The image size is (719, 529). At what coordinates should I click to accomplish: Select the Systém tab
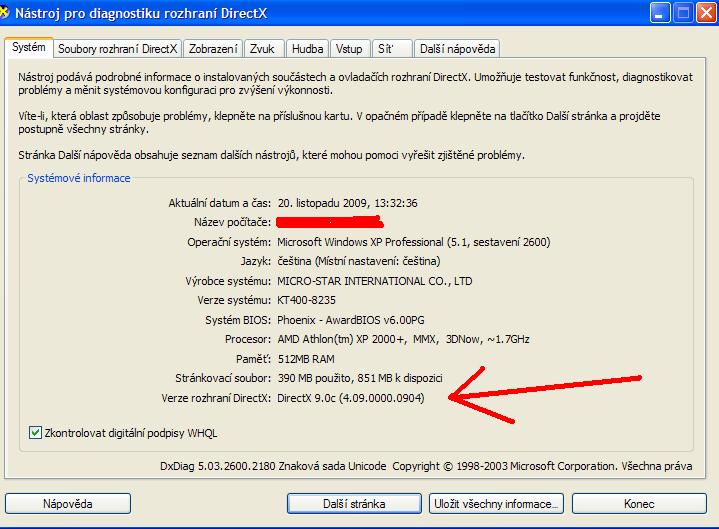pyautogui.click(x=28, y=47)
